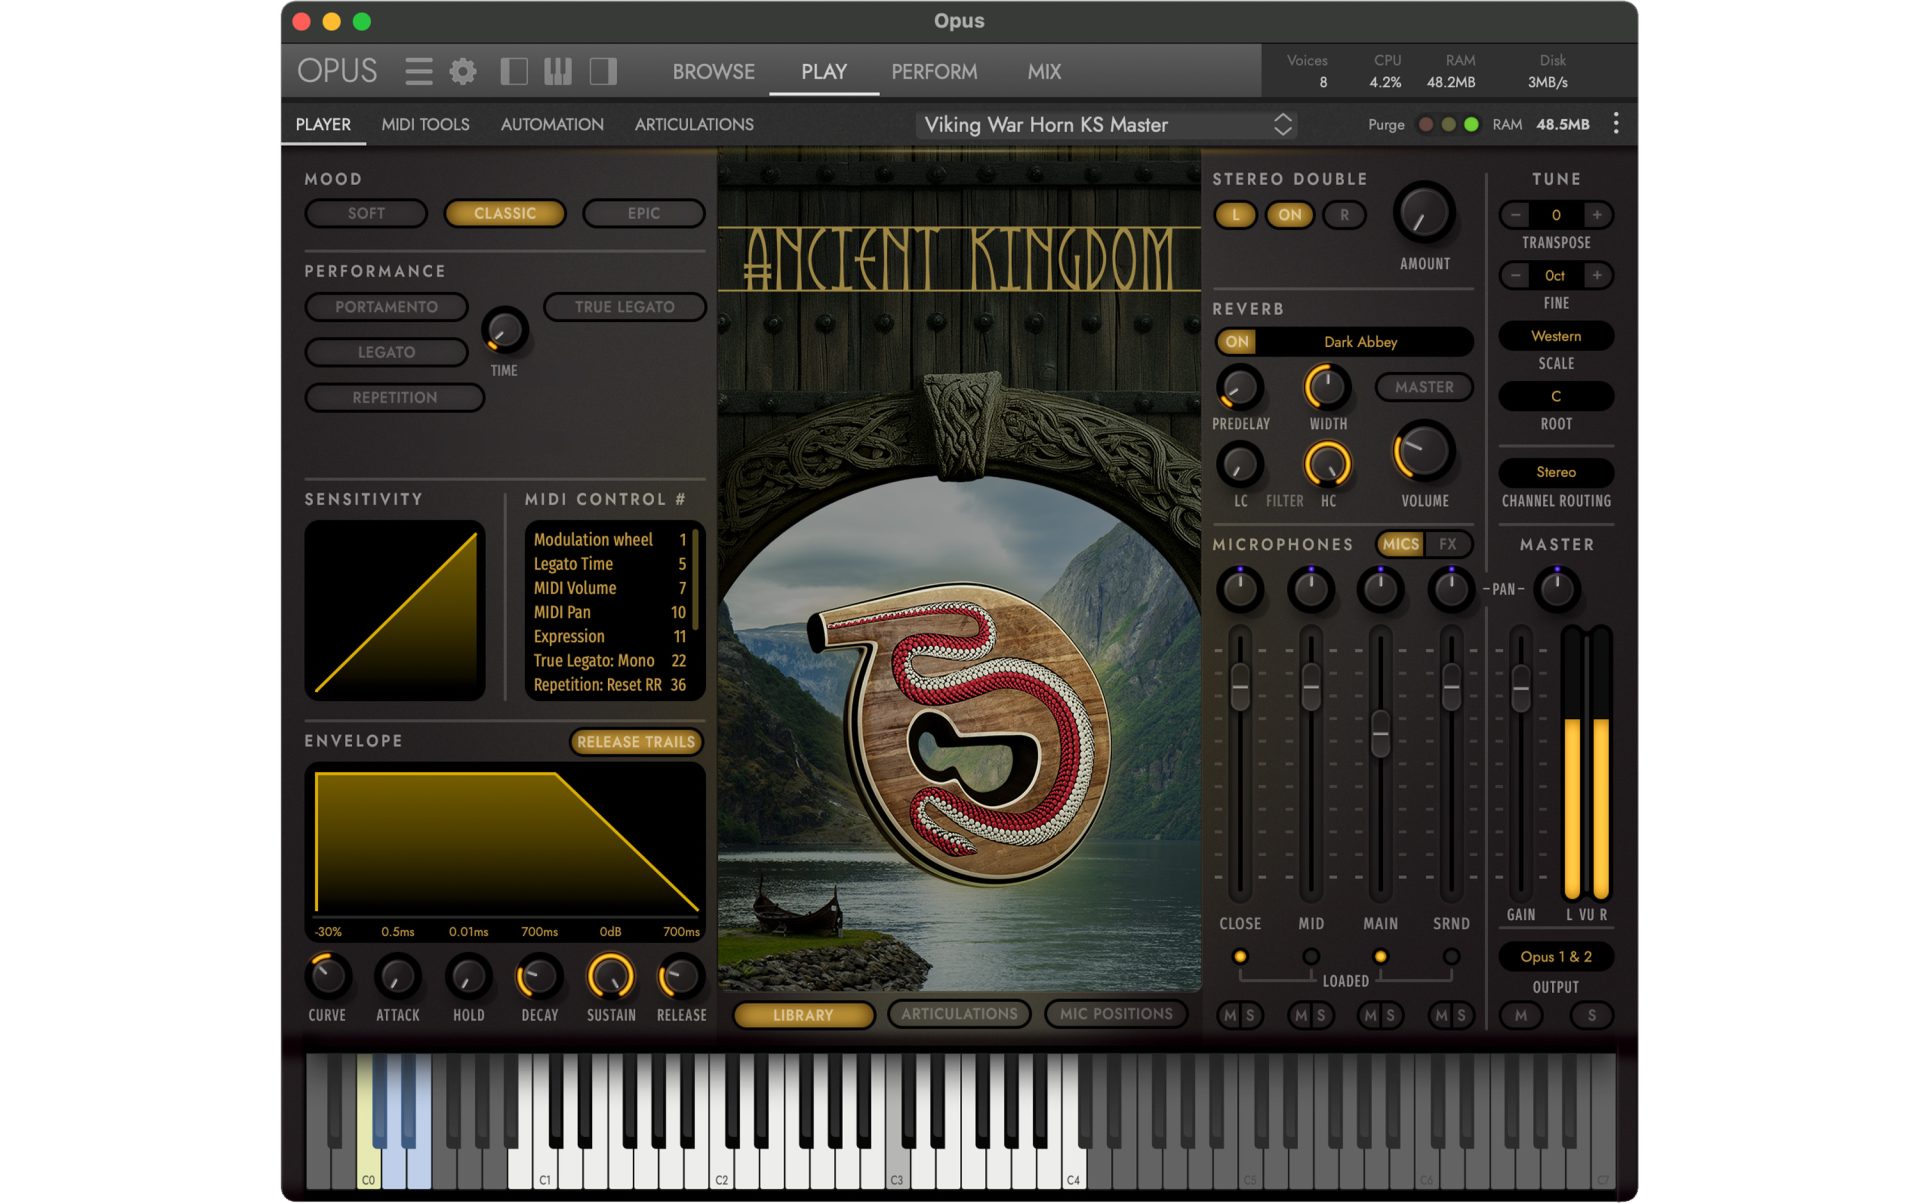Open the settings gear
This screenshot has width=1920, height=1203.
point(462,71)
